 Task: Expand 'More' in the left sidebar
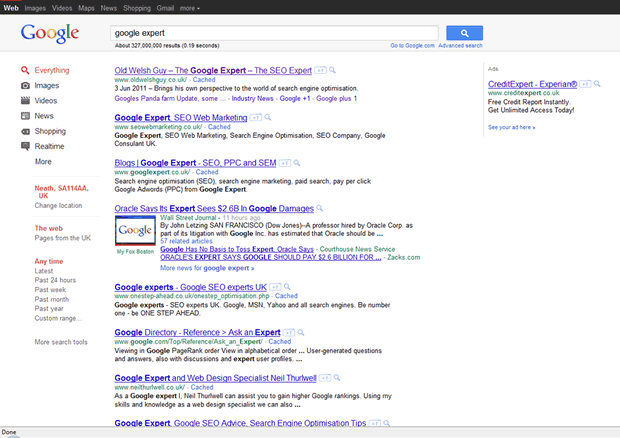point(43,161)
